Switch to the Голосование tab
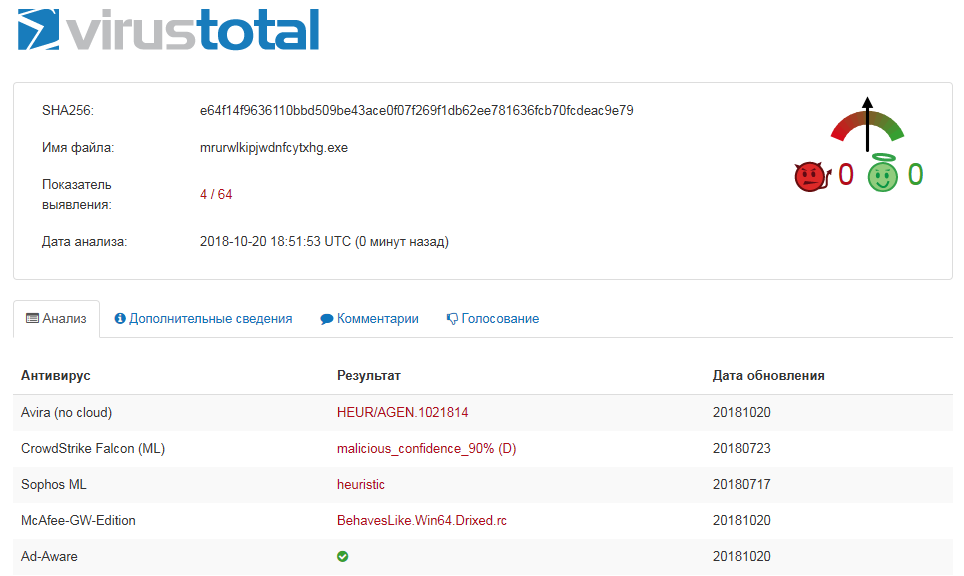This screenshot has height=576, width=964. coord(493,318)
